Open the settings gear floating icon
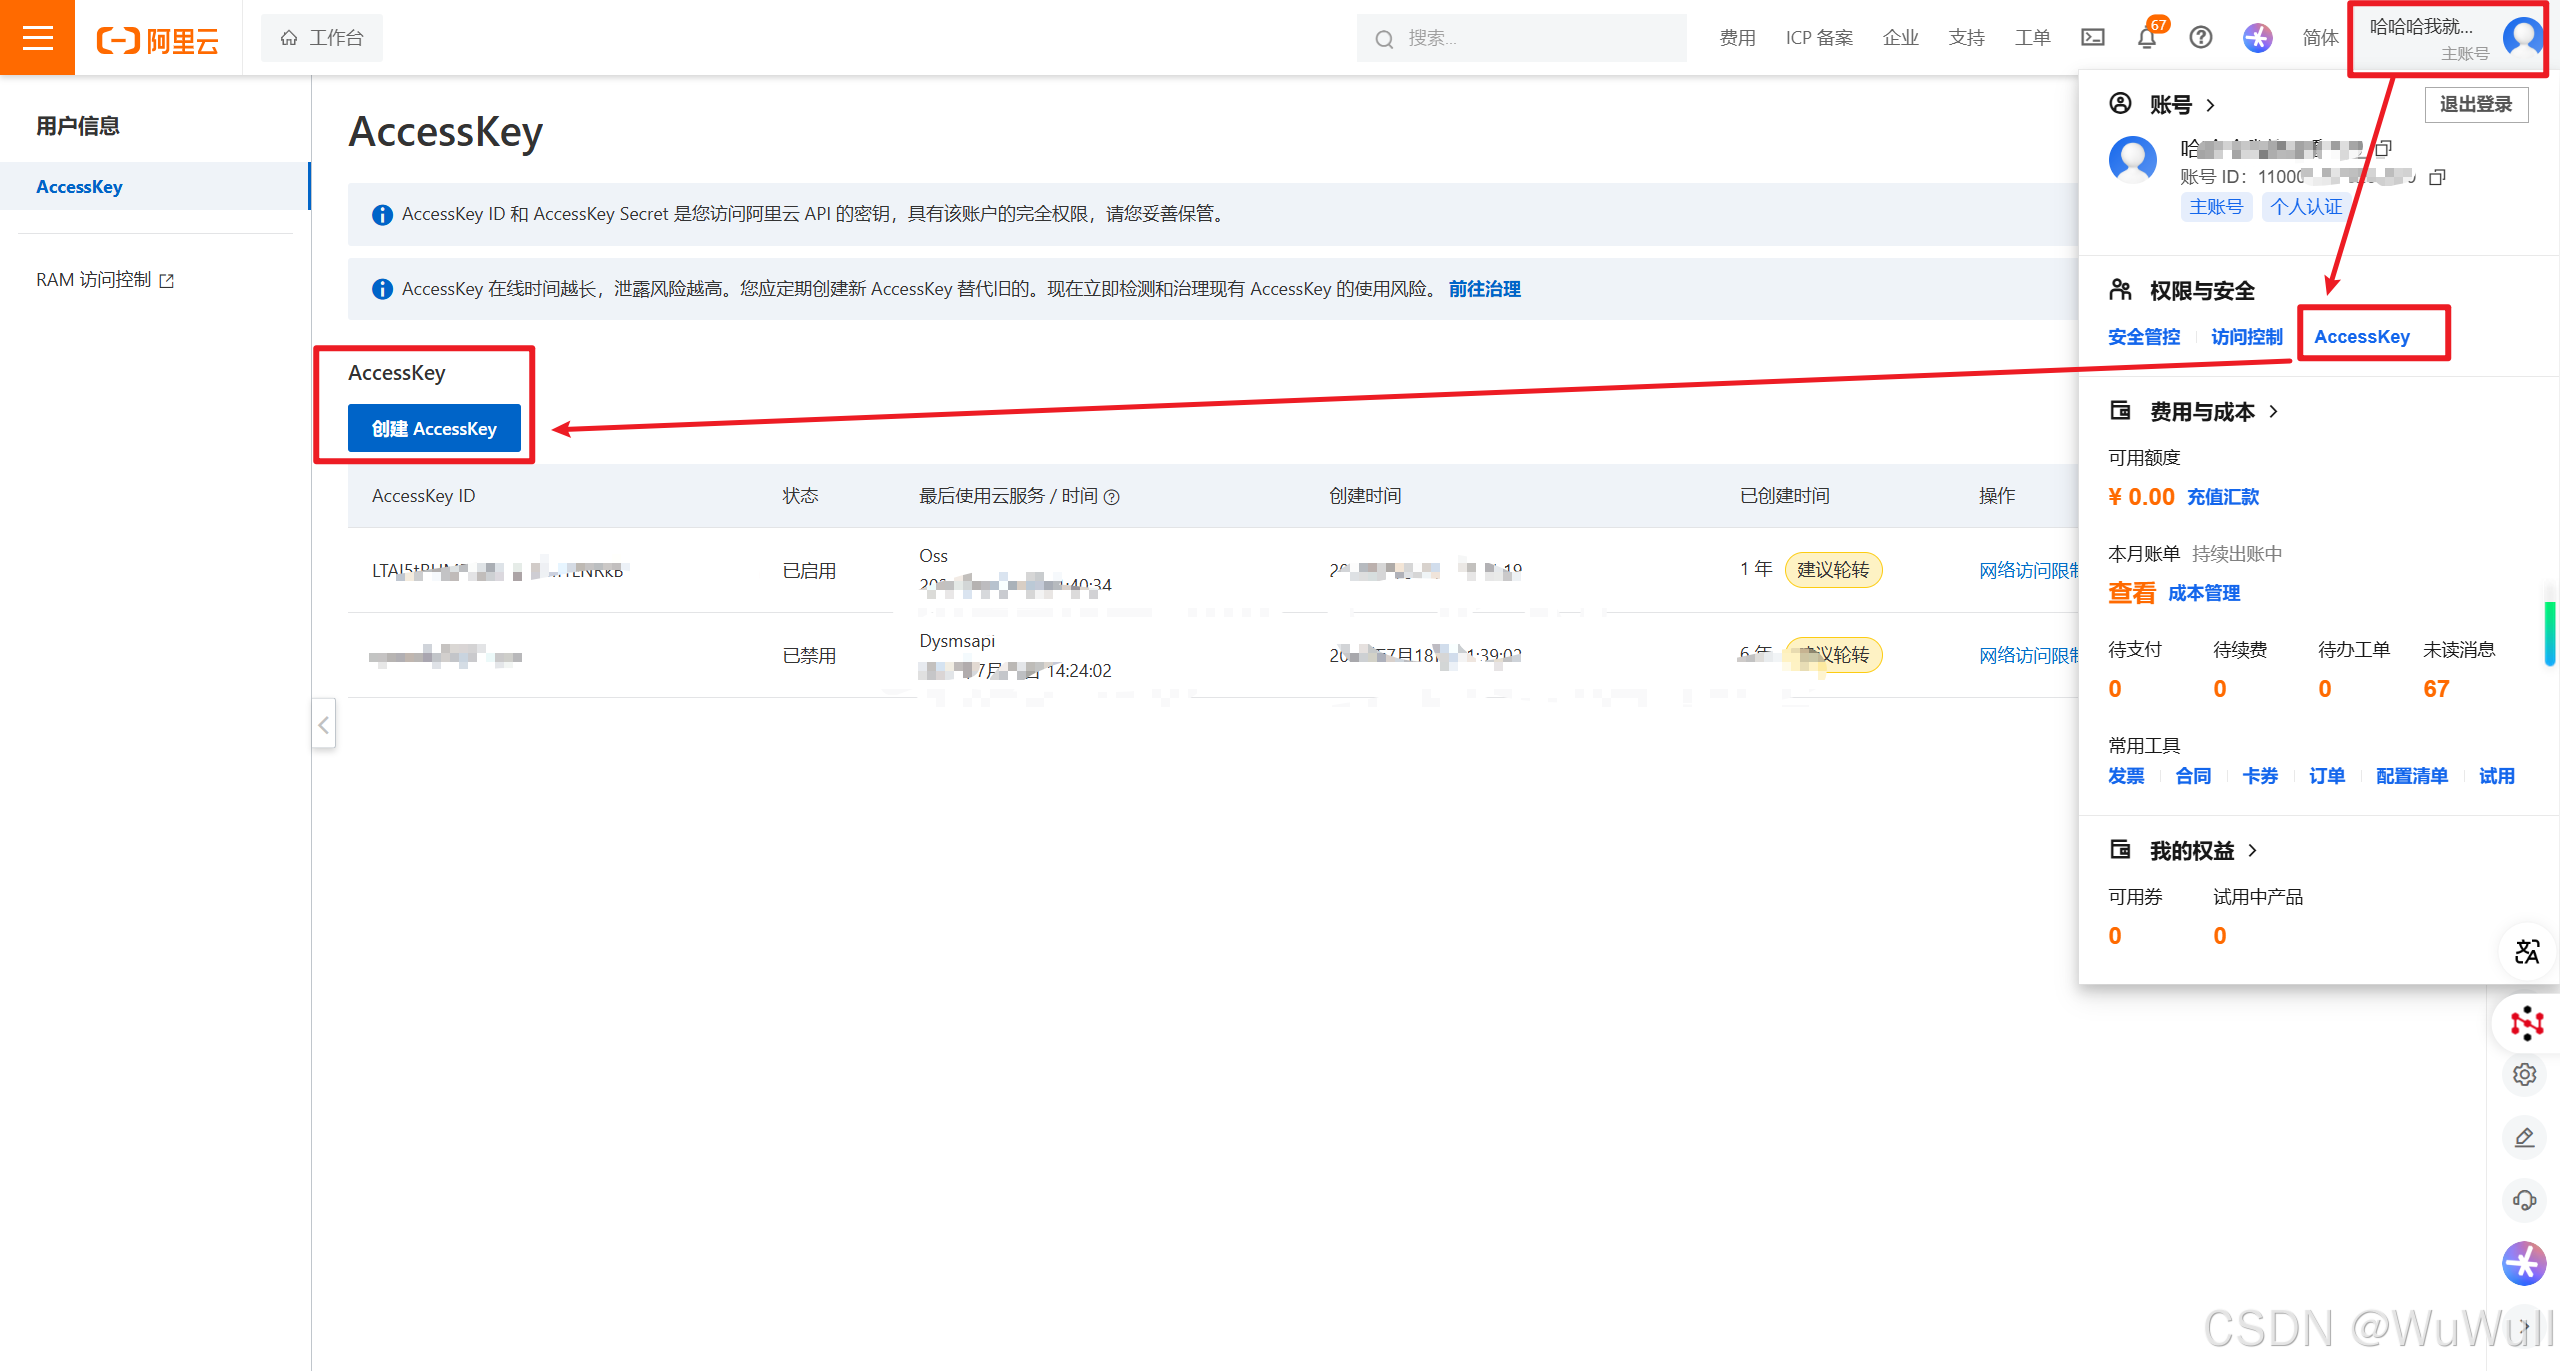Viewport: 2560px width, 1371px height. click(2525, 1075)
